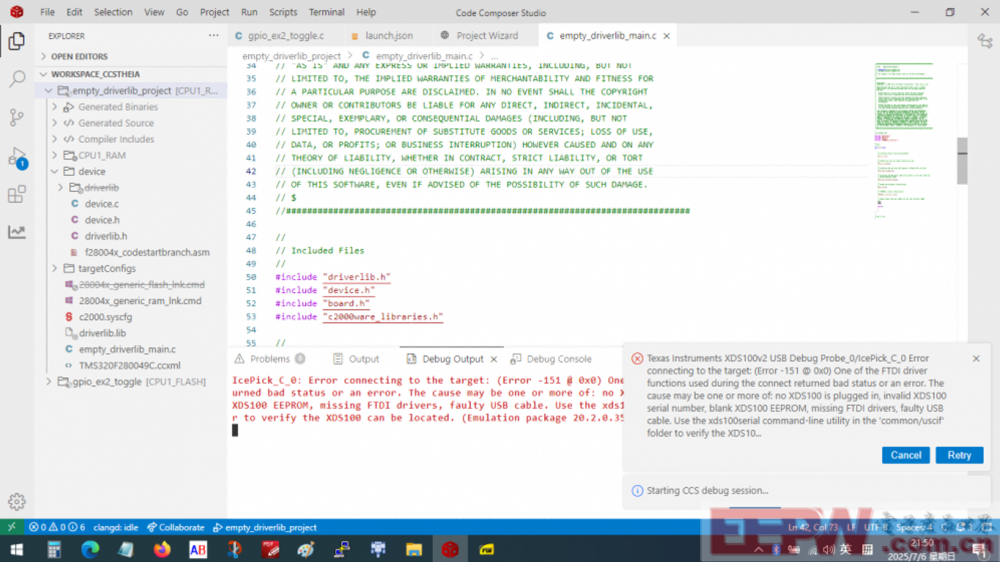Image resolution: width=1000 pixels, height=562 pixels.
Task: Open the Scripts menu
Action: 283,12
